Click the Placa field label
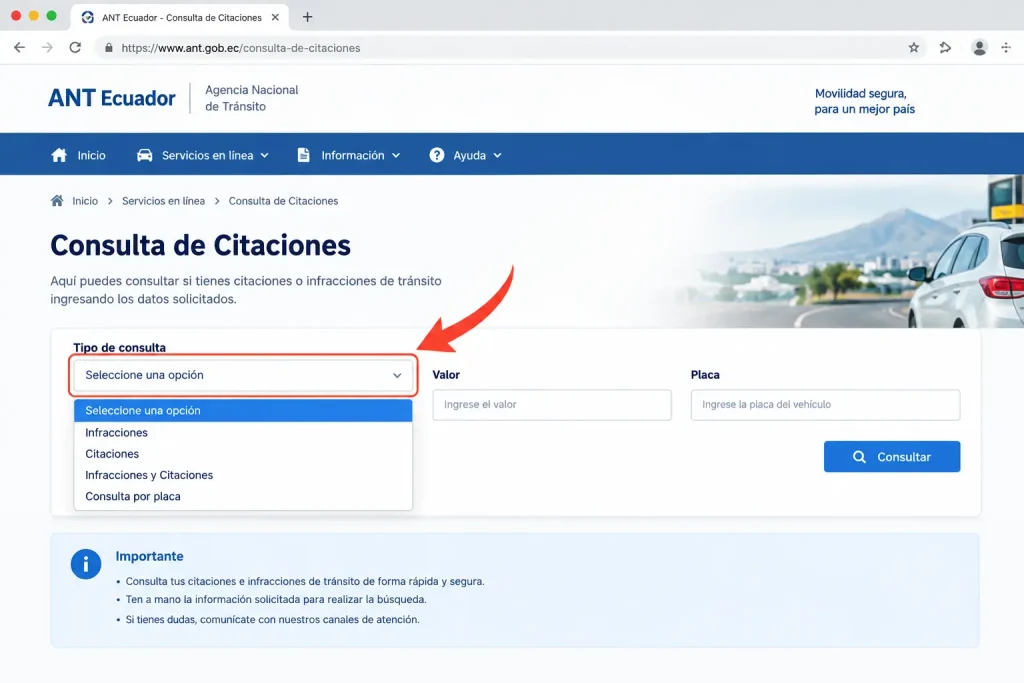 pyautogui.click(x=705, y=375)
